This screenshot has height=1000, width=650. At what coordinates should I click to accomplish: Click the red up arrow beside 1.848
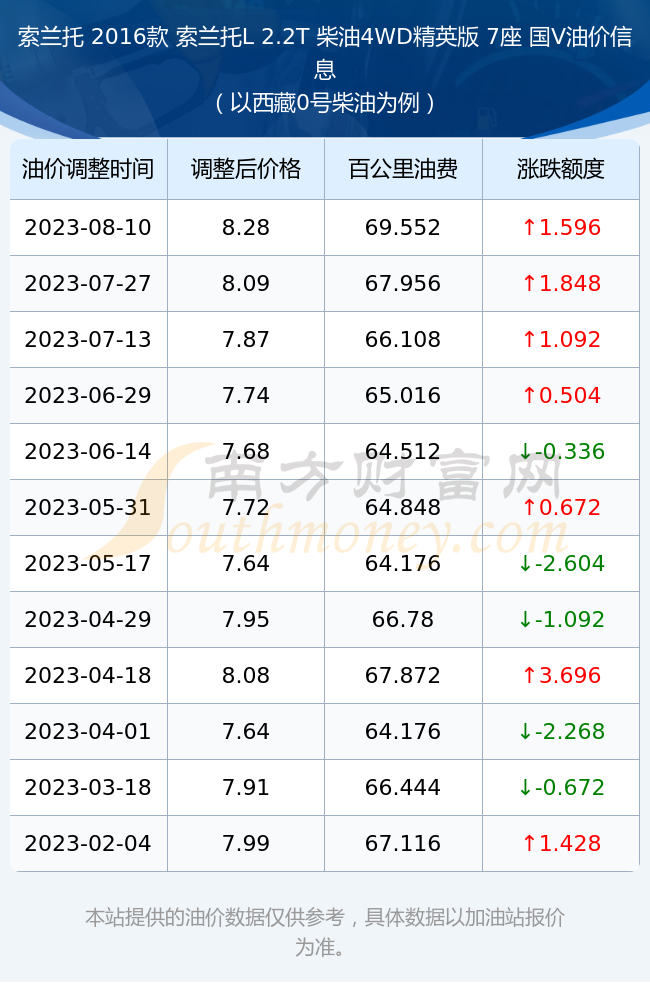pos(529,283)
